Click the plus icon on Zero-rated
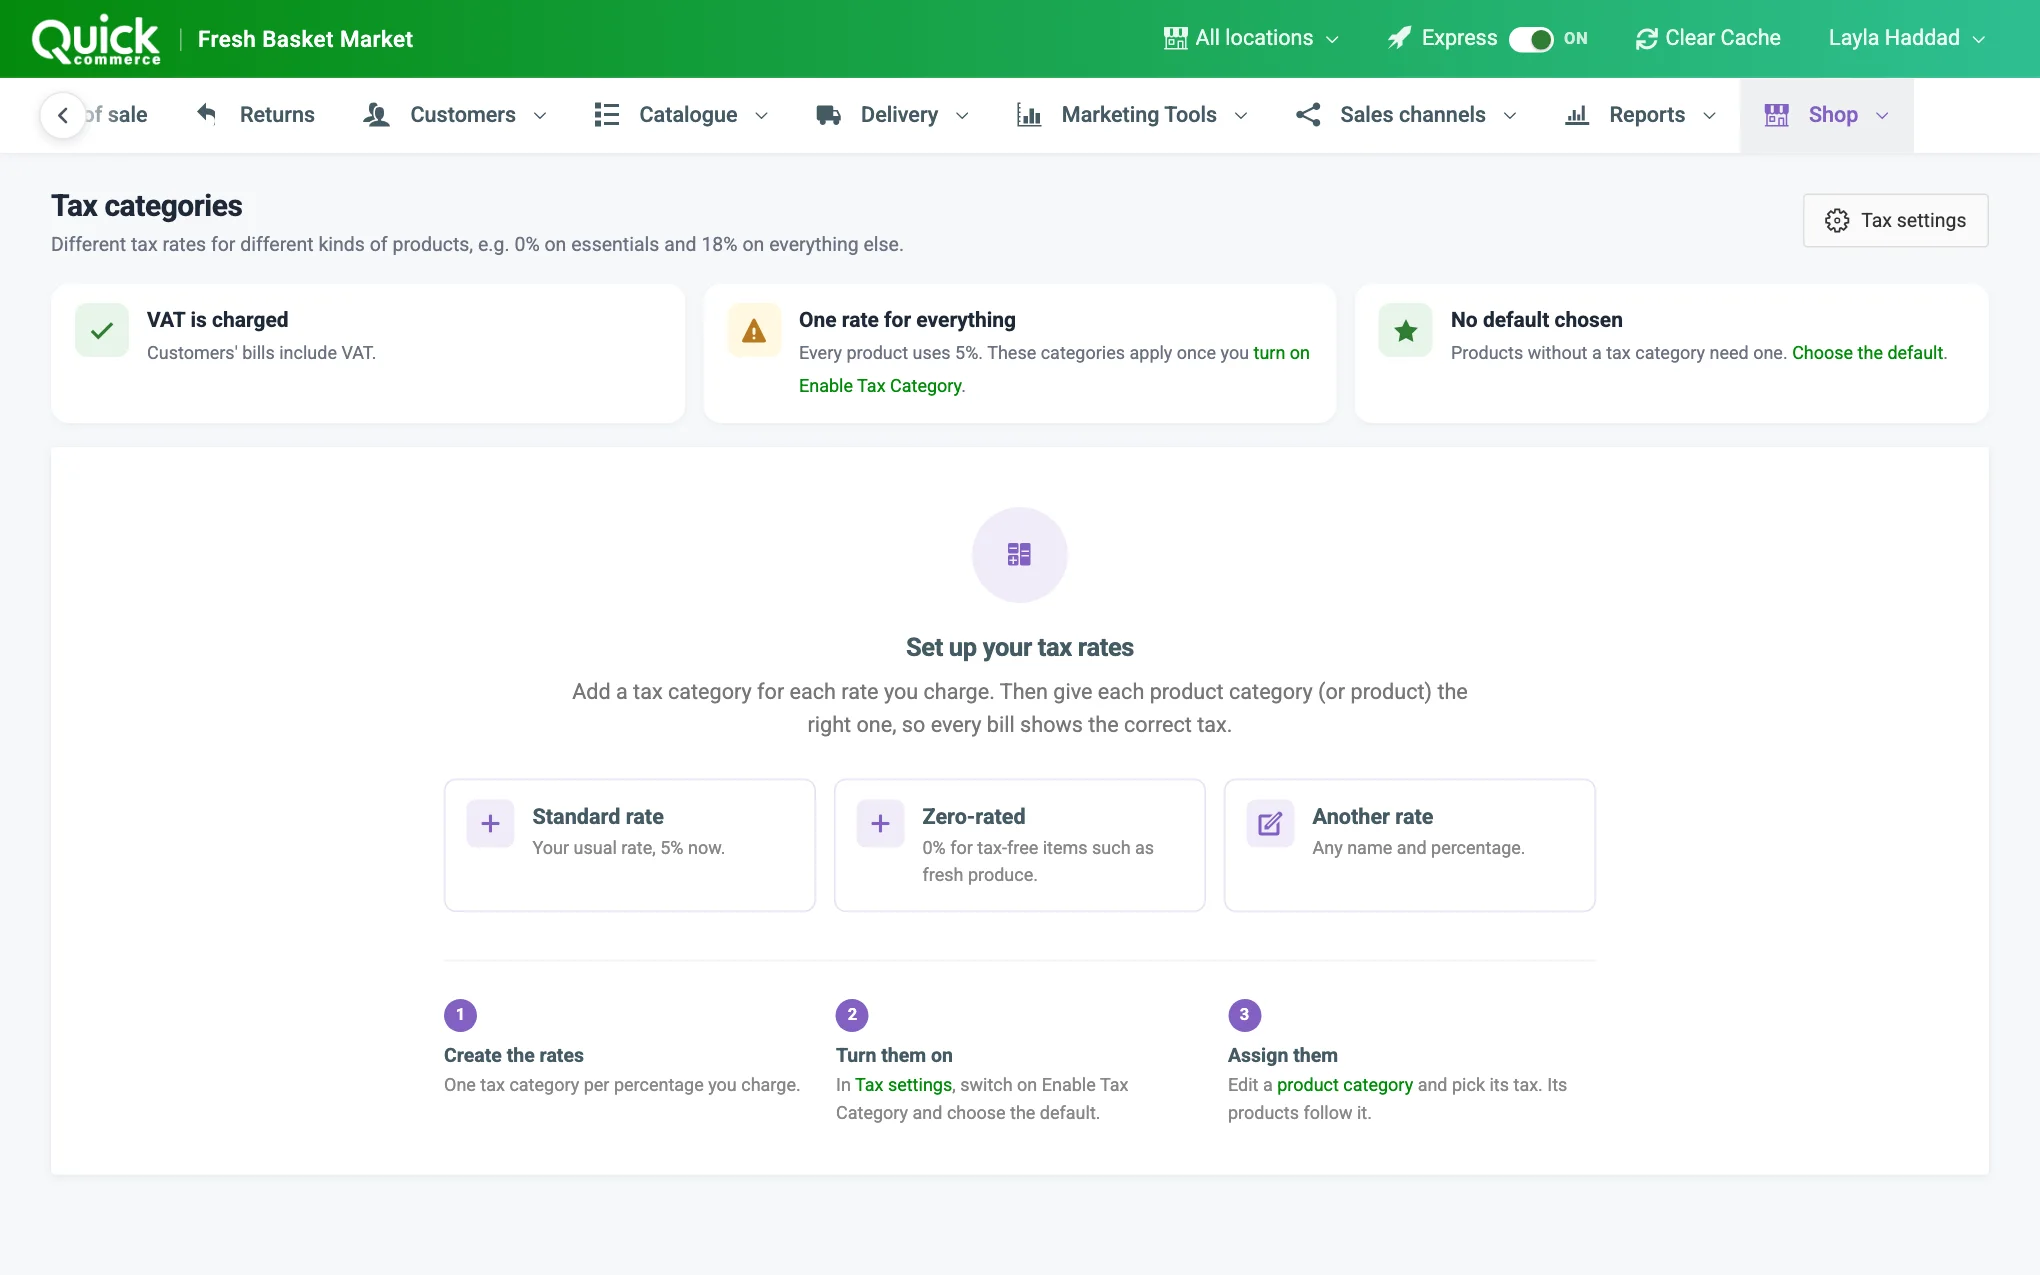Screen dimensions: 2040x1275 click(880, 824)
